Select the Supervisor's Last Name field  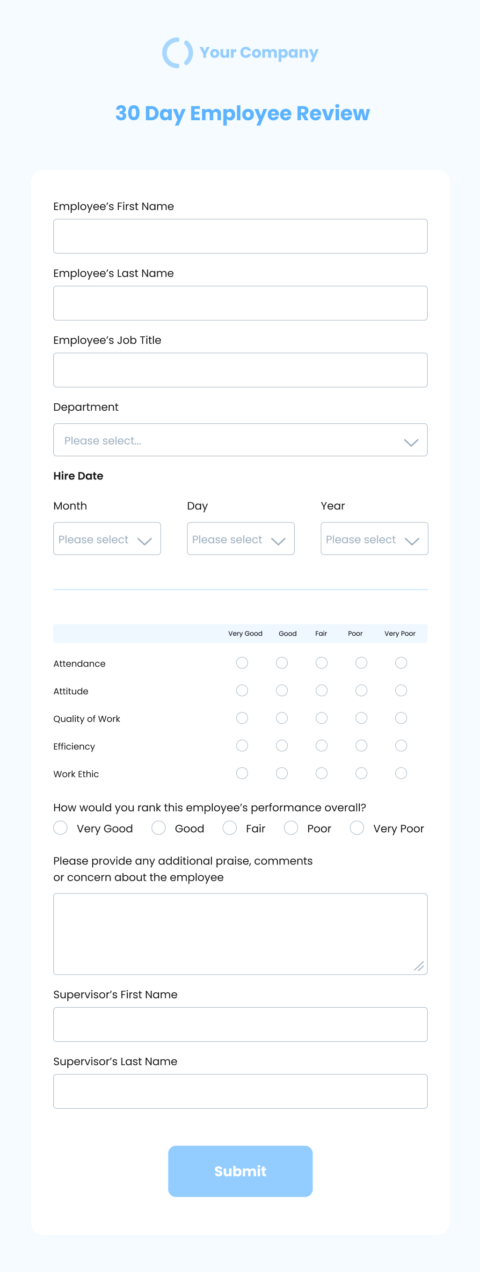click(x=240, y=1091)
